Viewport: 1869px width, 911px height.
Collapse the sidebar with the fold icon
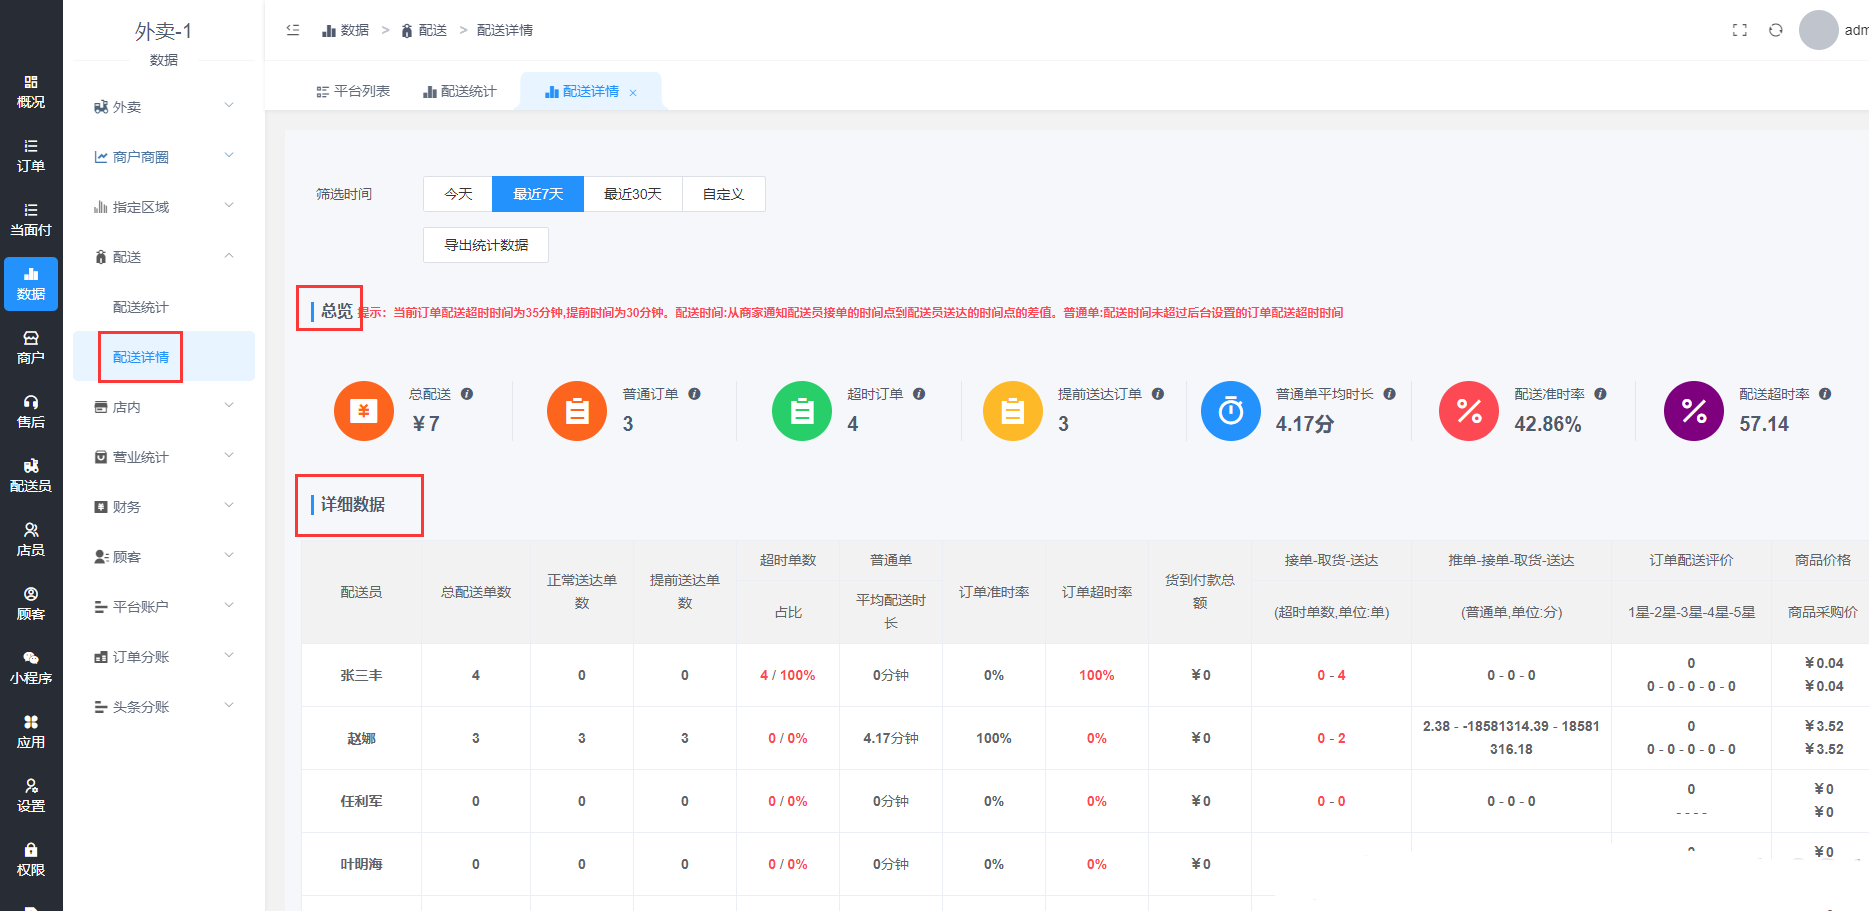pyautogui.click(x=293, y=30)
